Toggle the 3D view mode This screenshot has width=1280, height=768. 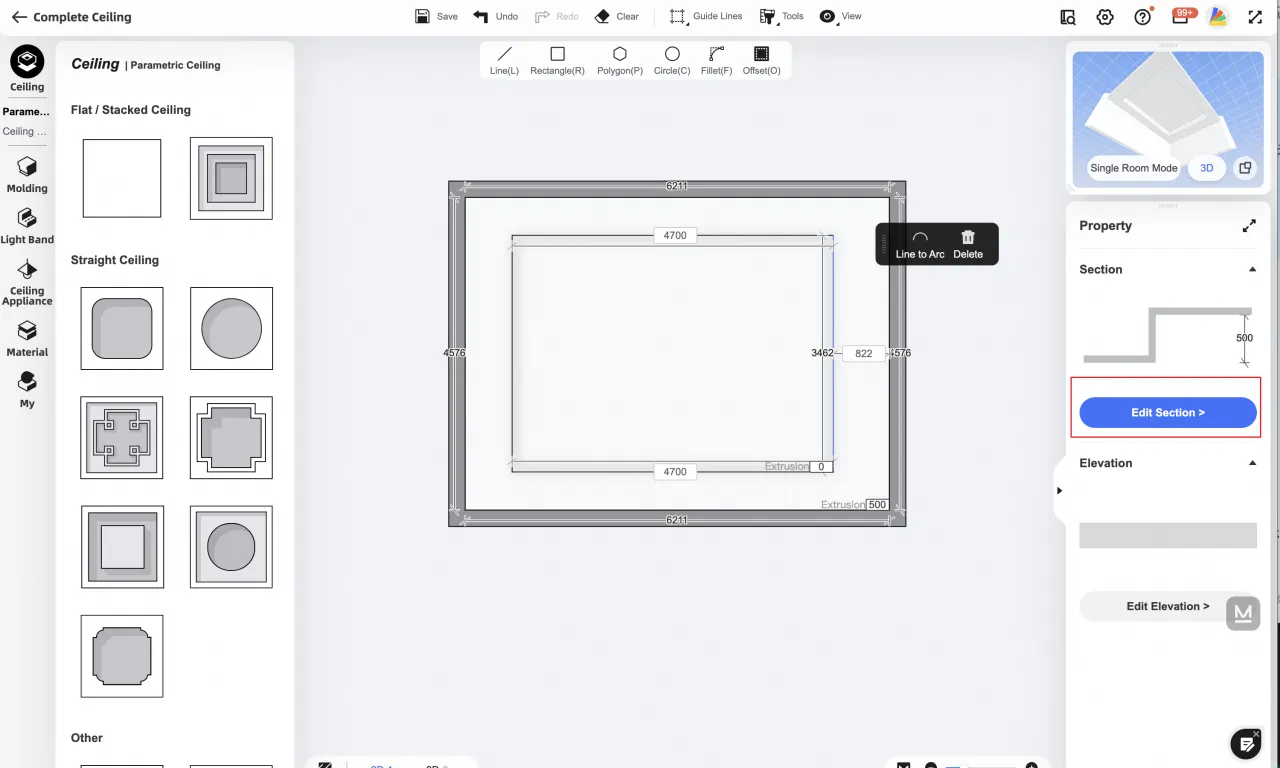[x=1206, y=168]
